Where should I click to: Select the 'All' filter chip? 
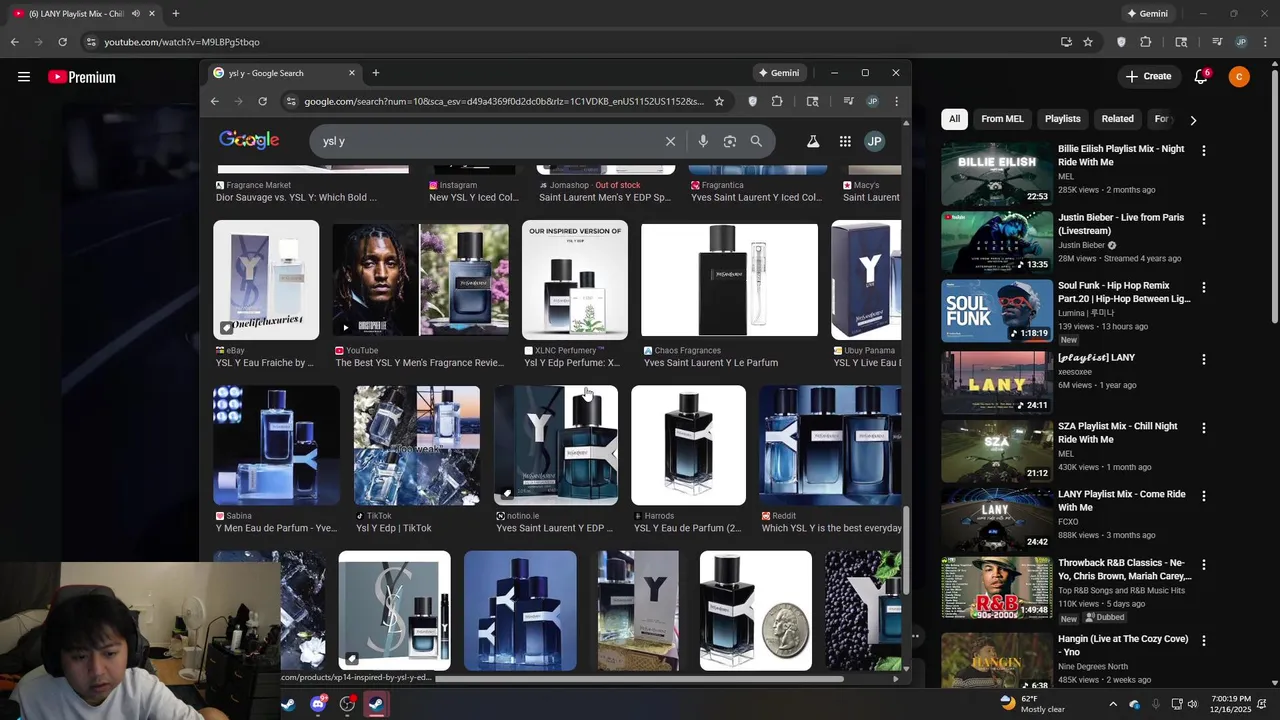click(x=954, y=119)
